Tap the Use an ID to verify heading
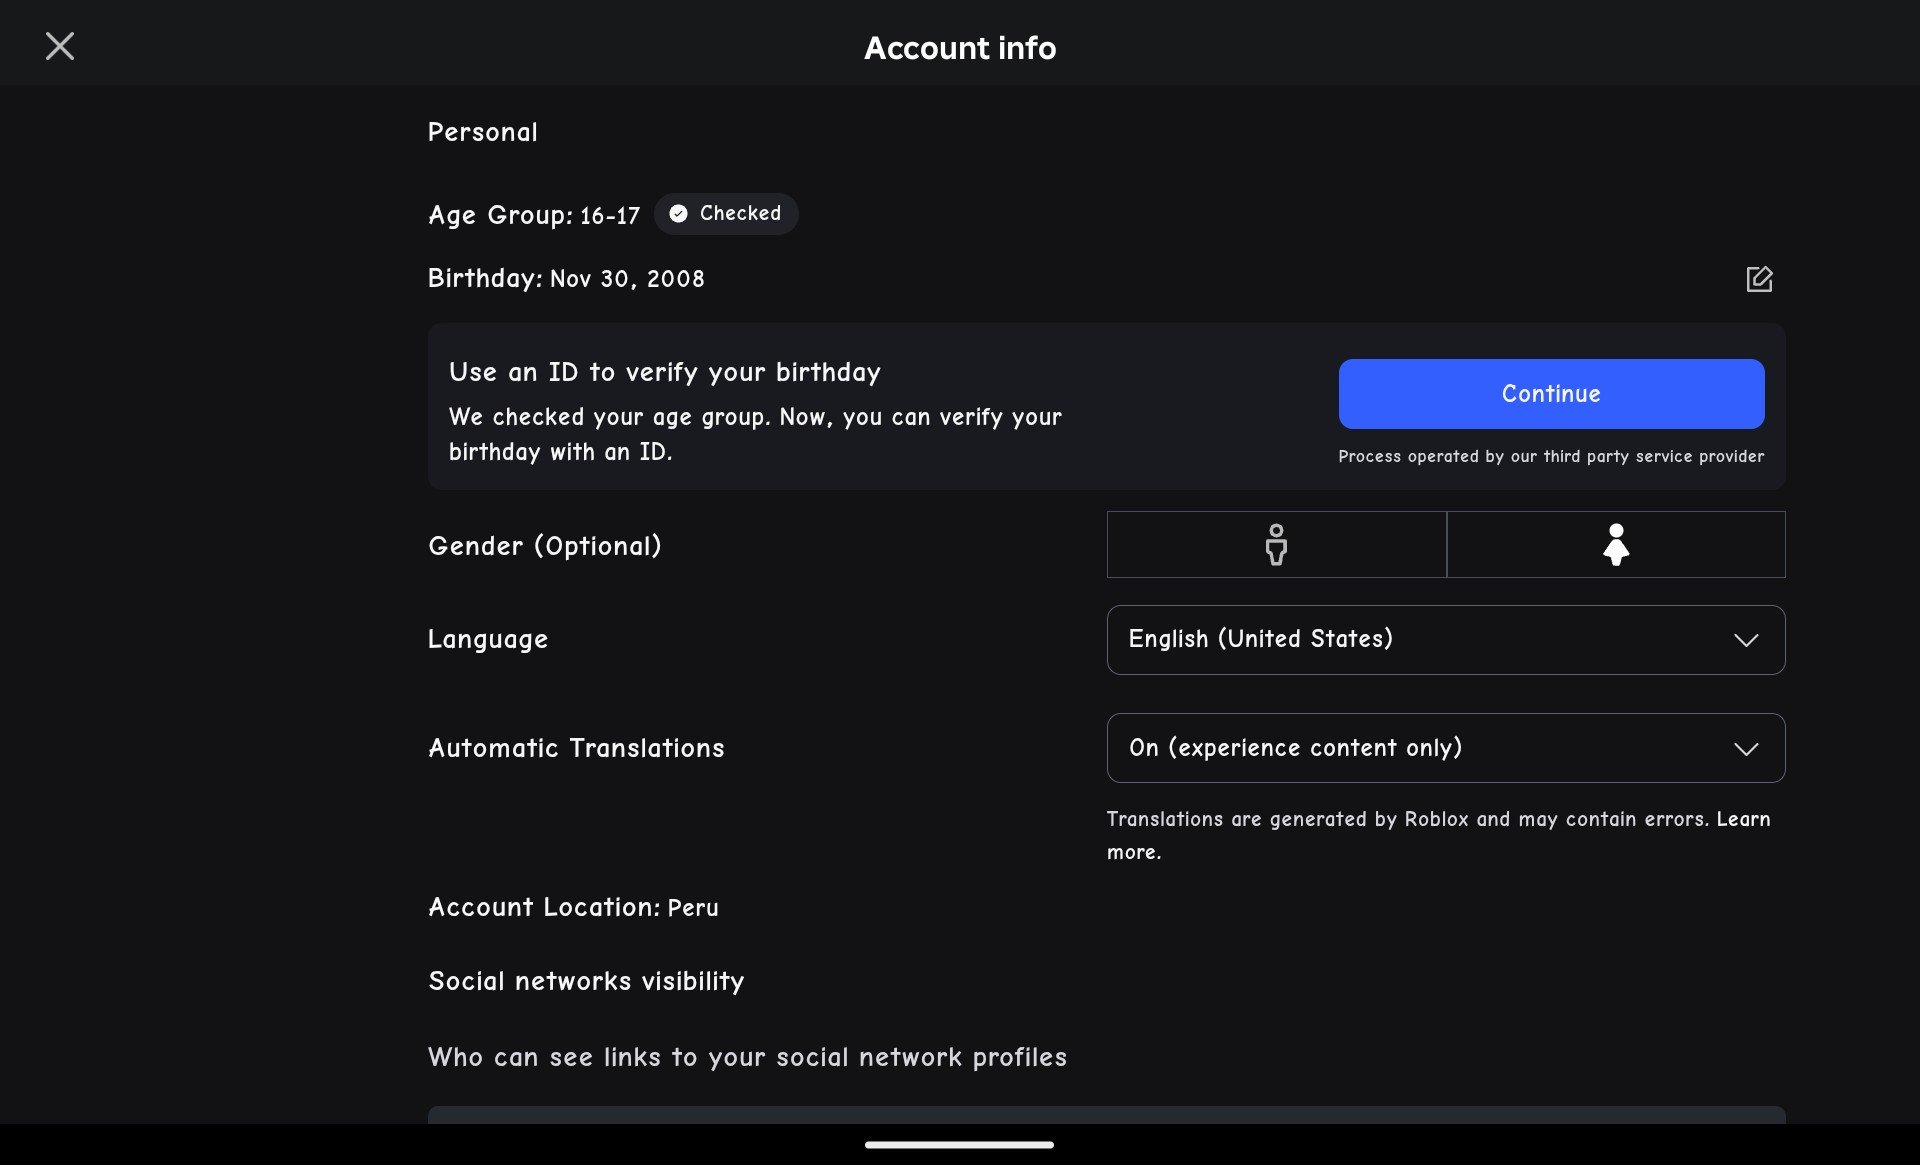The image size is (1920, 1165). pyautogui.click(x=665, y=372)
